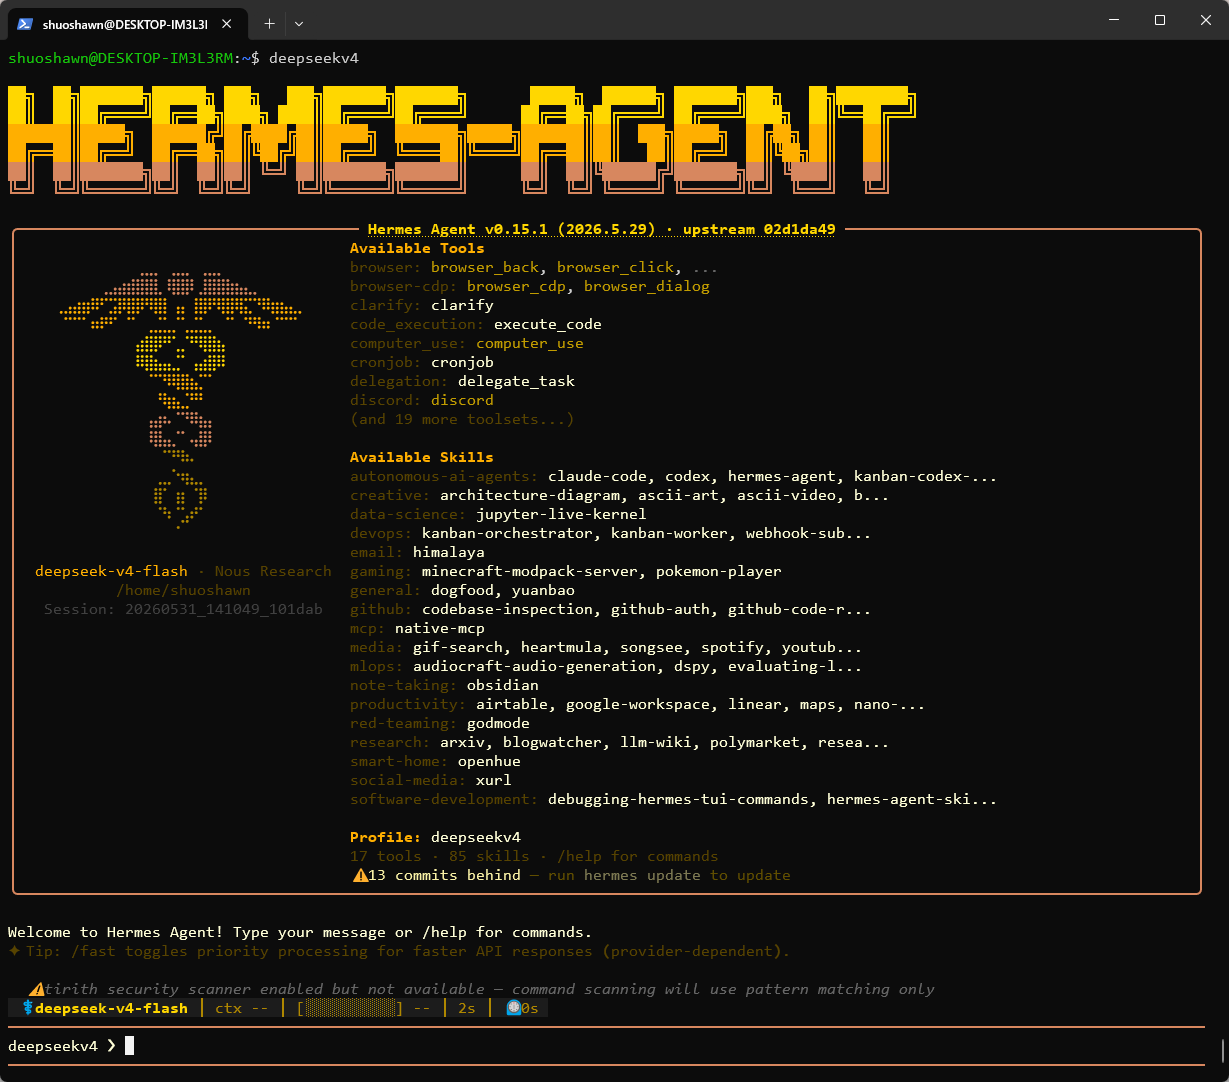Screen dimensions: 1229x1082
Task: Click 'himalaya' email skill
Action: [x=449, y=552]
